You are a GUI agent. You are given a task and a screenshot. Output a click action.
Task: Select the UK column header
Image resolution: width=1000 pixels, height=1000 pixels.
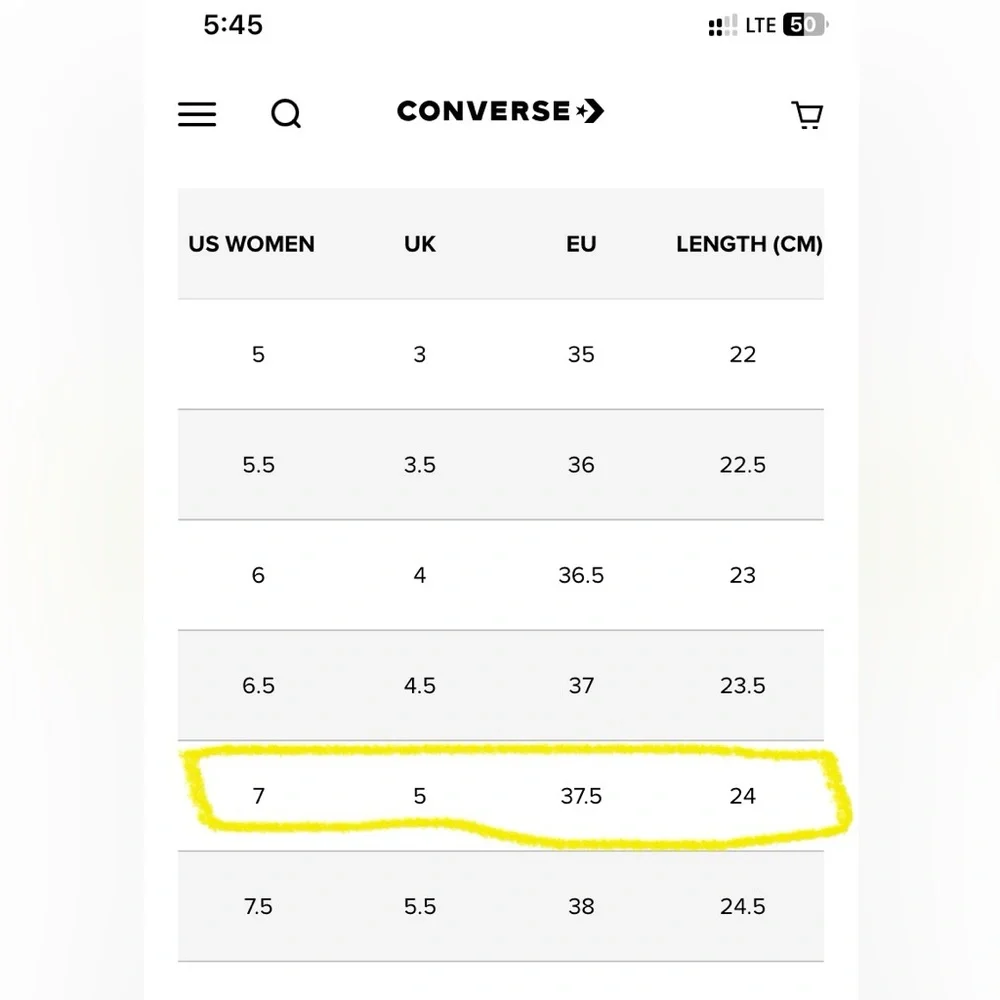pos(420,244)
